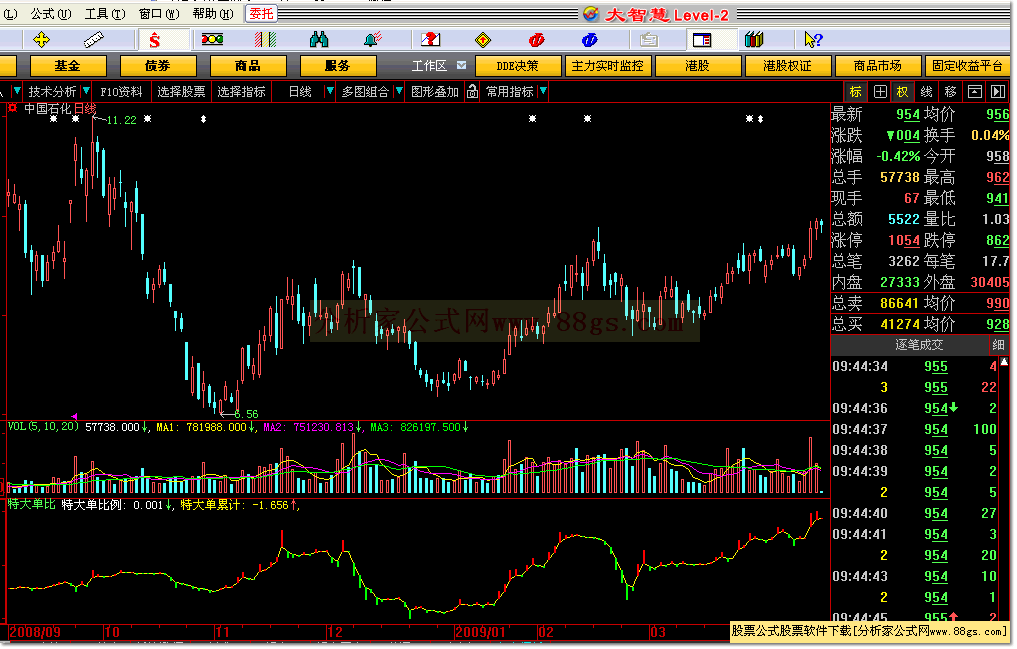Click the red question mark chart icon
The image size is (1017, 649).
click(430, 40)
